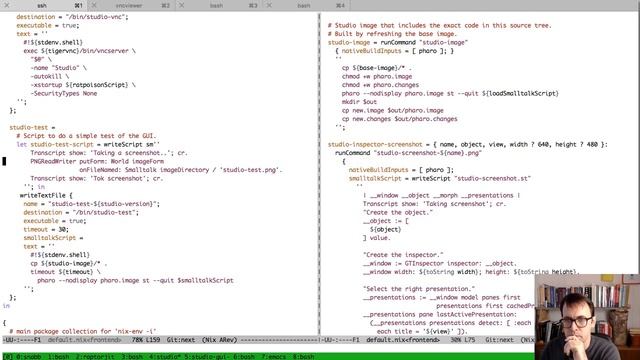Click the mkdir $out line
The width and height of the screenshot is (640, 360).
tap(359, 102)
